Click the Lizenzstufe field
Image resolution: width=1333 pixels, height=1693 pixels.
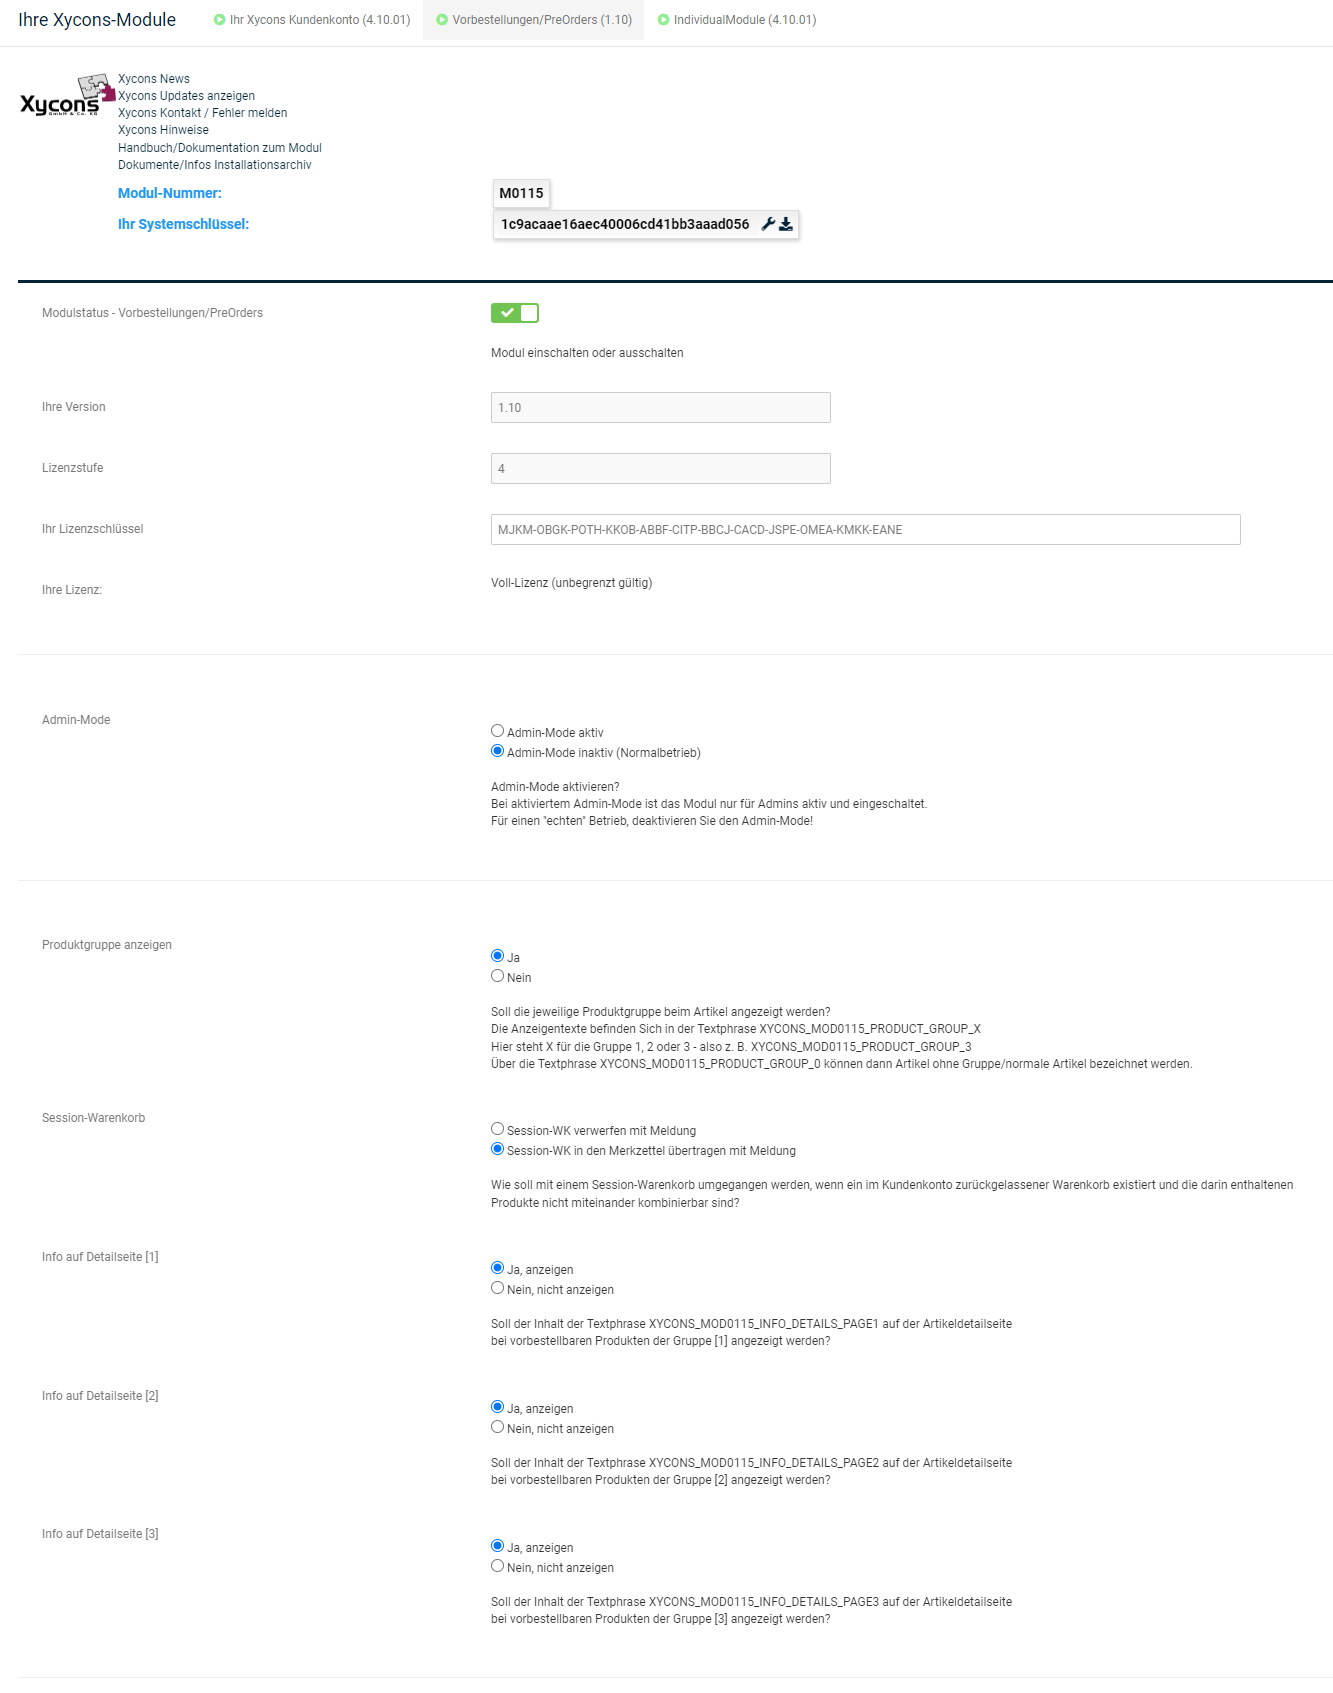[x=660, y=469]
